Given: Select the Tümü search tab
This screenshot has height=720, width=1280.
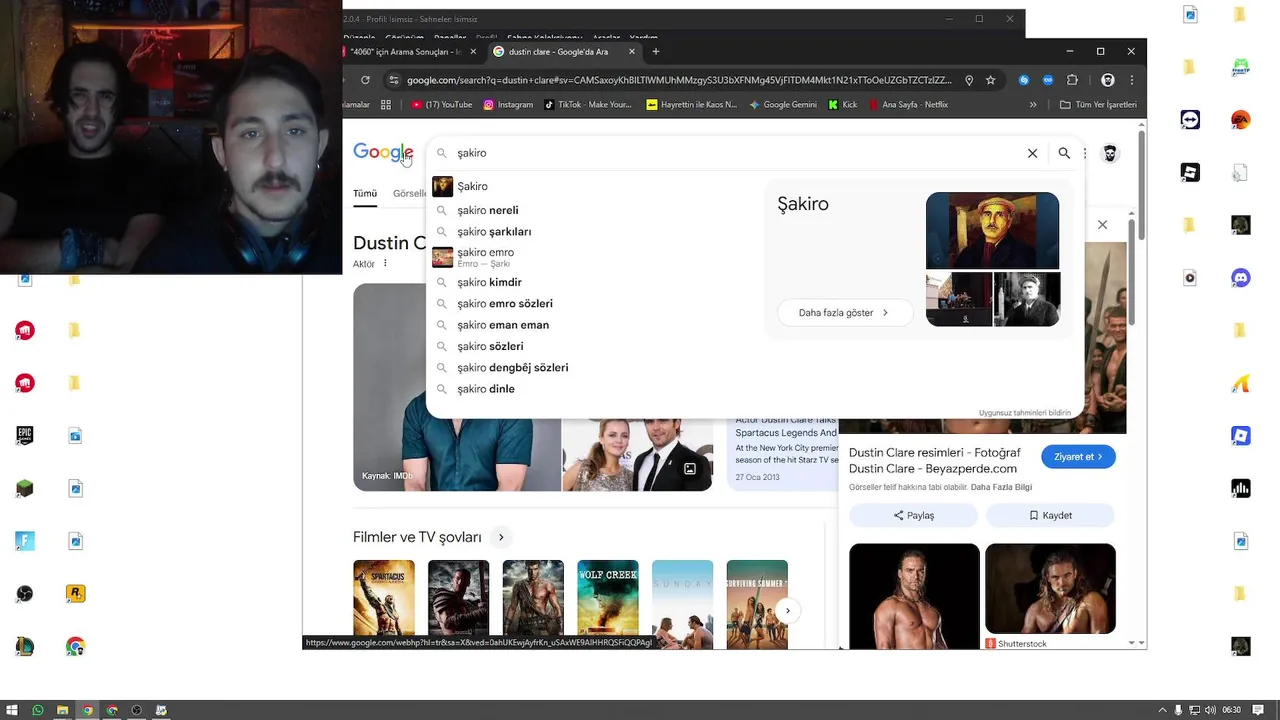Looking at the screenshot, I should pyautogui.click(x=365, y=193).
